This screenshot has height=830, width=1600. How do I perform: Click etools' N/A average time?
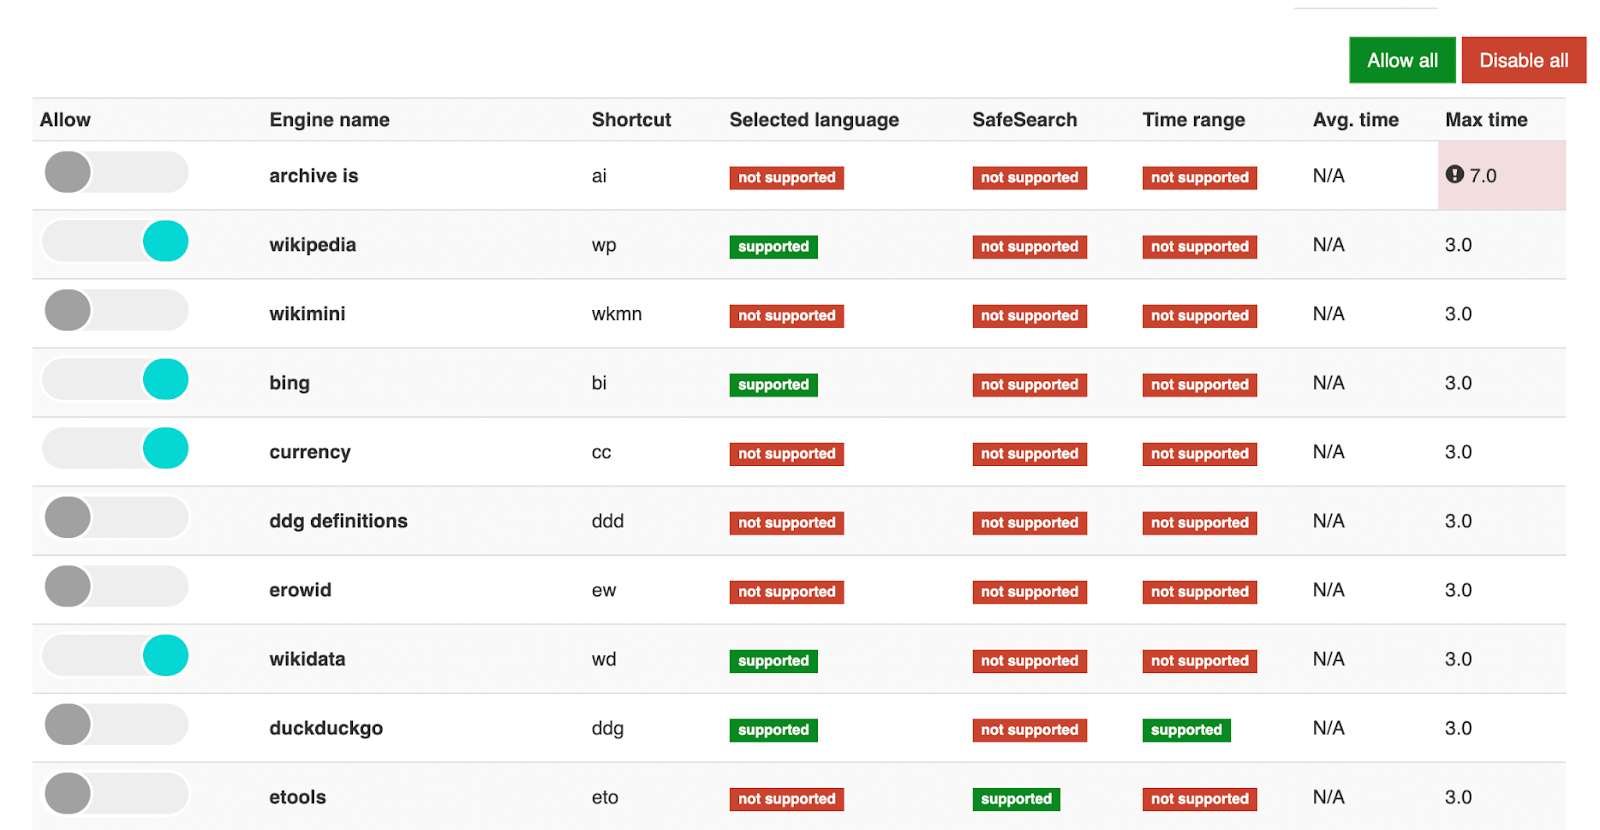pos(1328,797)
